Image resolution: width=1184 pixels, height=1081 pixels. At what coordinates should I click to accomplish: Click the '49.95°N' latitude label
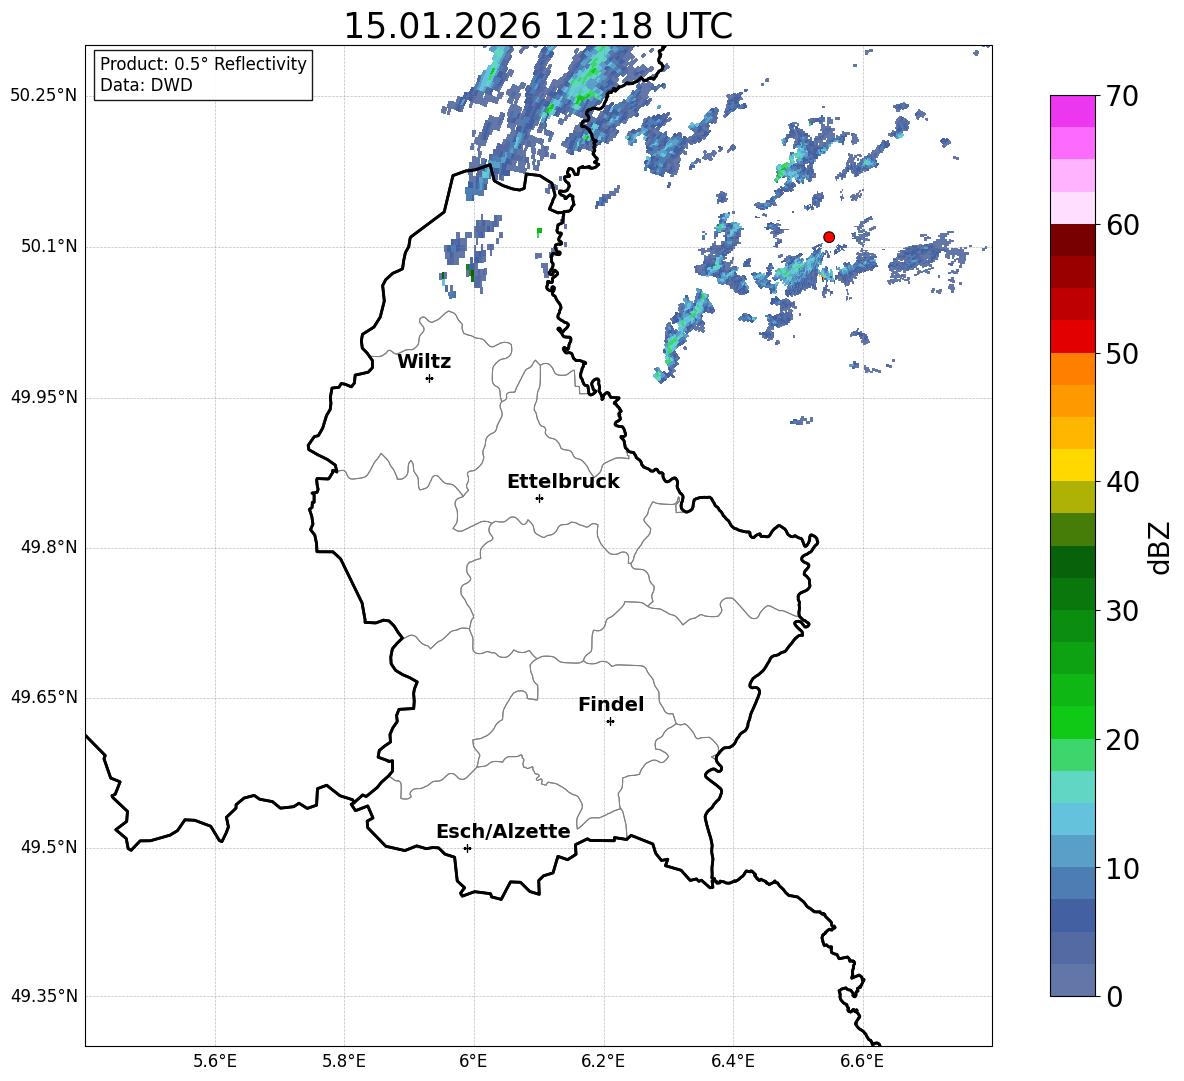point(44,396)
